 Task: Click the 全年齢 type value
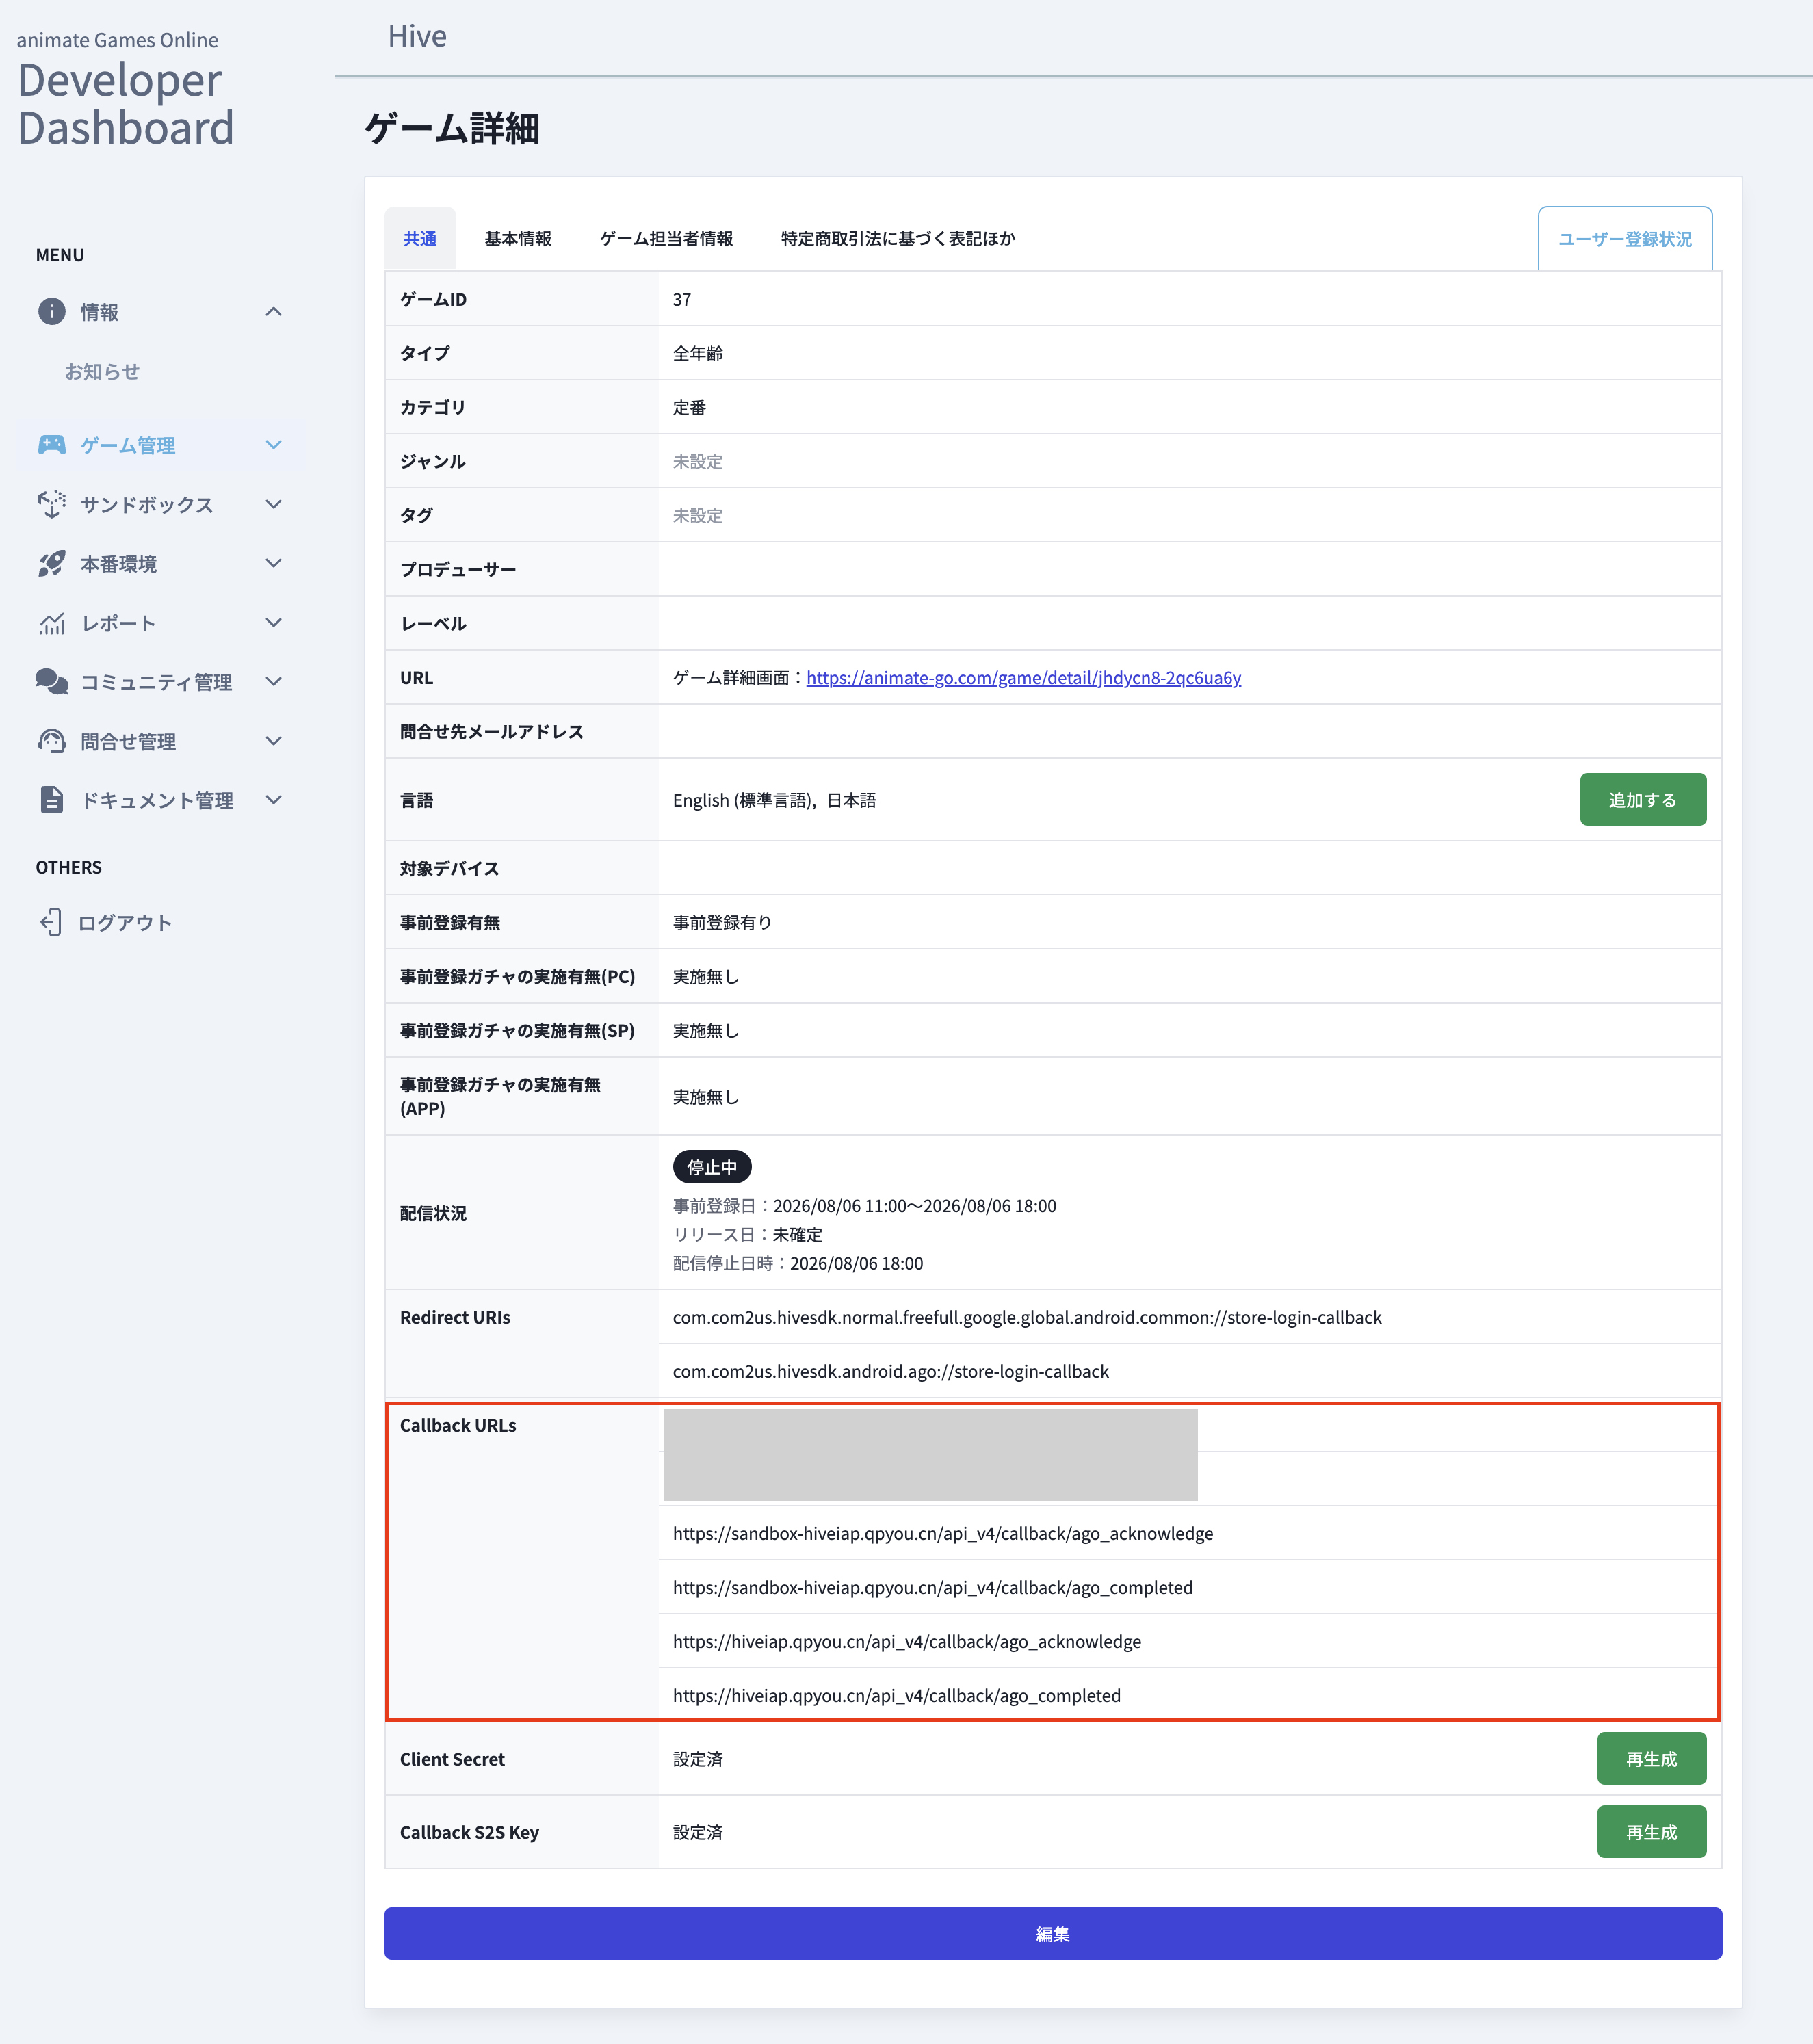click(x=698, y=353)
